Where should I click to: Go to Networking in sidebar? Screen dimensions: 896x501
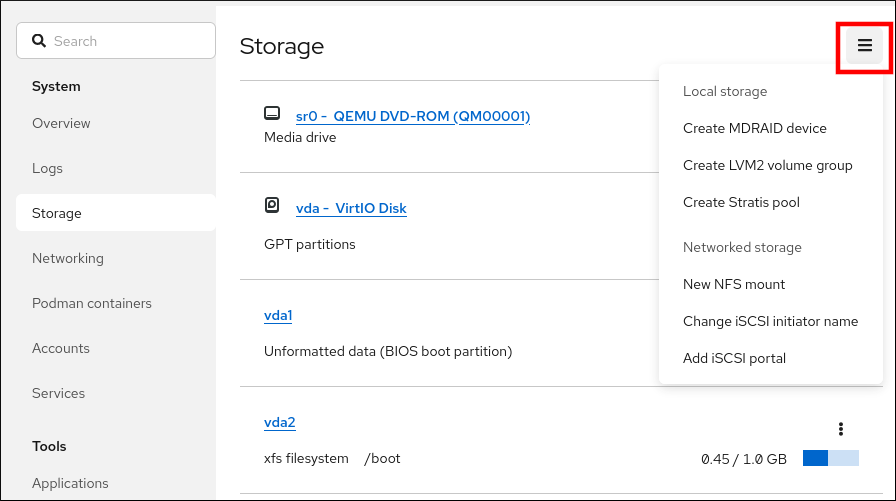67,258
